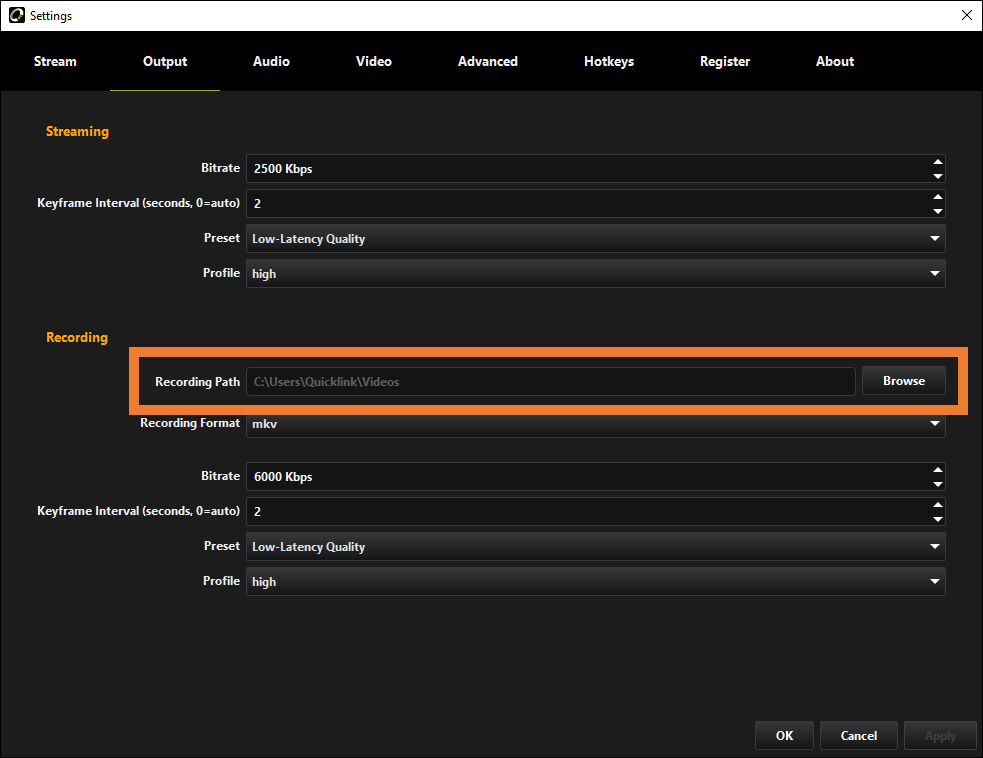
Task: Expand the Recording Profile dropdown
Action: pyautogui.click(x=596, y=582)
